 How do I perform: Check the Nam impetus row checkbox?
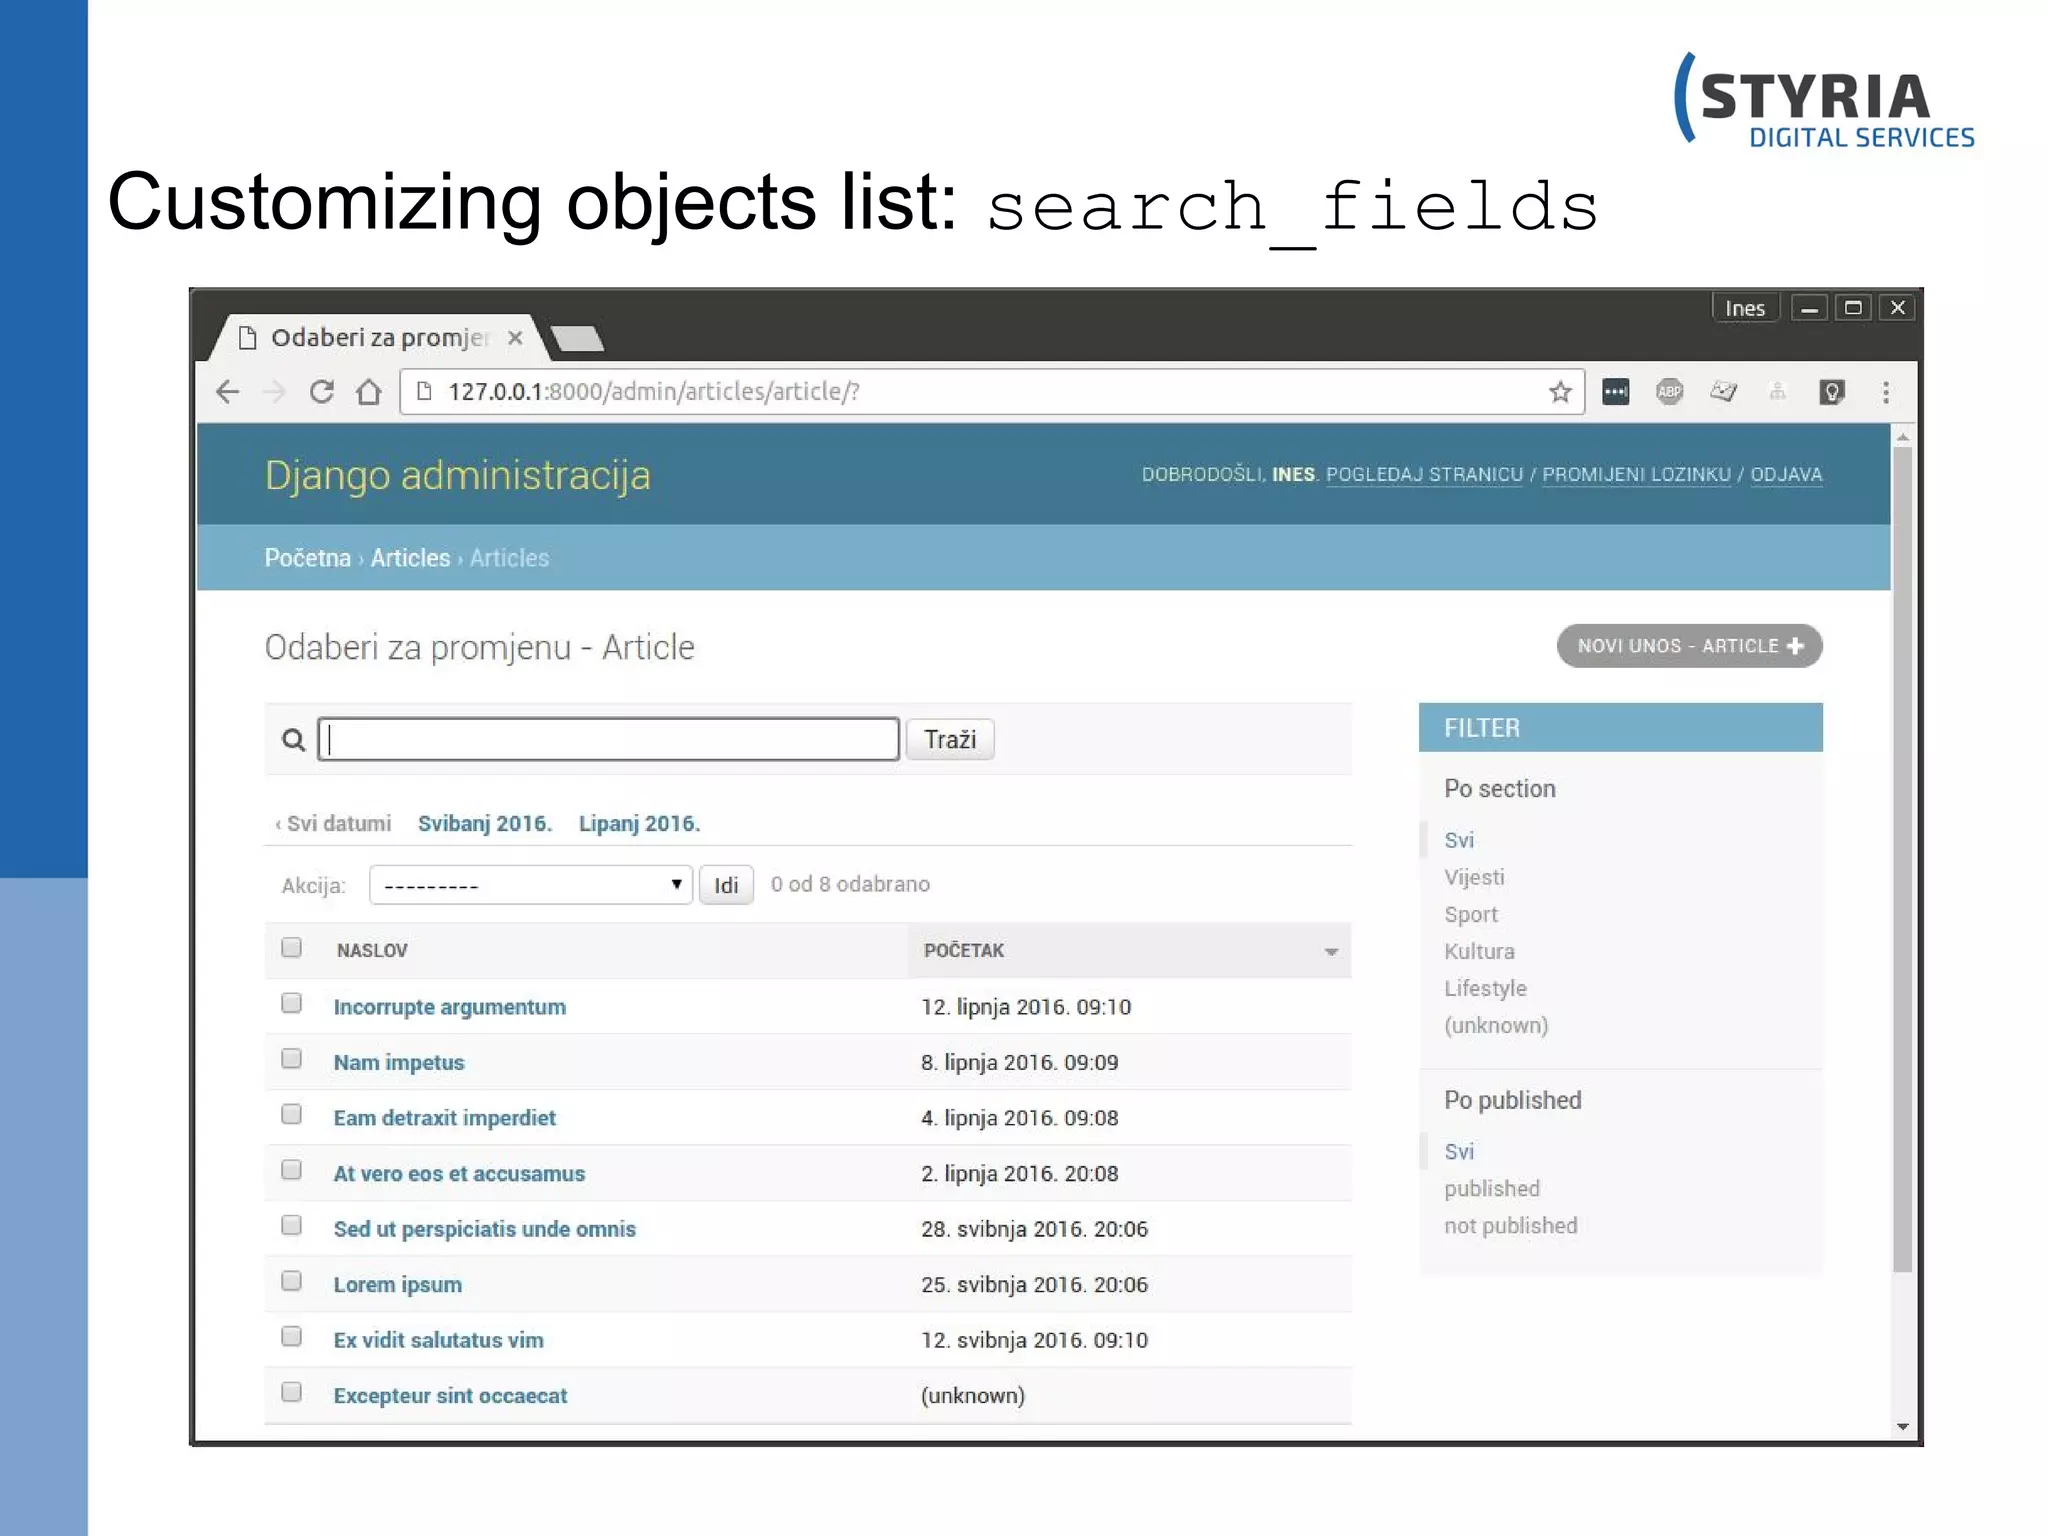coord(291,1059)
